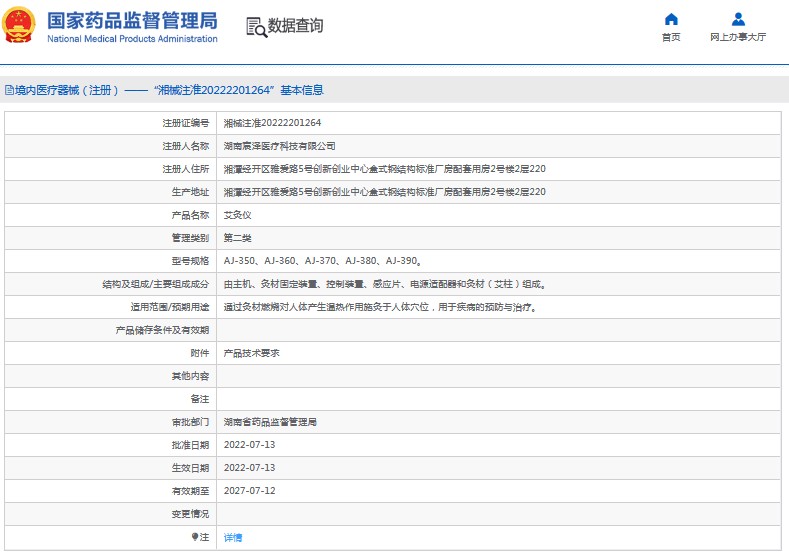Click the registrant address value in 注册人住所 row
The width and height of the screenshot is (789, 559).
point(384,169)
